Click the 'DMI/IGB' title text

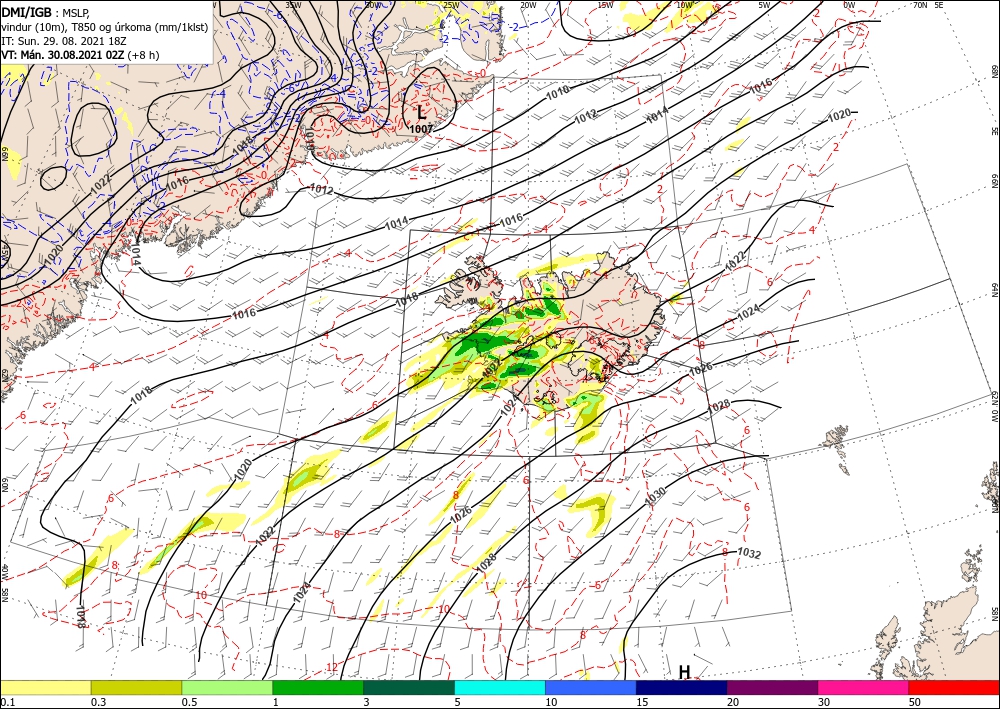[x=27, y=11]
